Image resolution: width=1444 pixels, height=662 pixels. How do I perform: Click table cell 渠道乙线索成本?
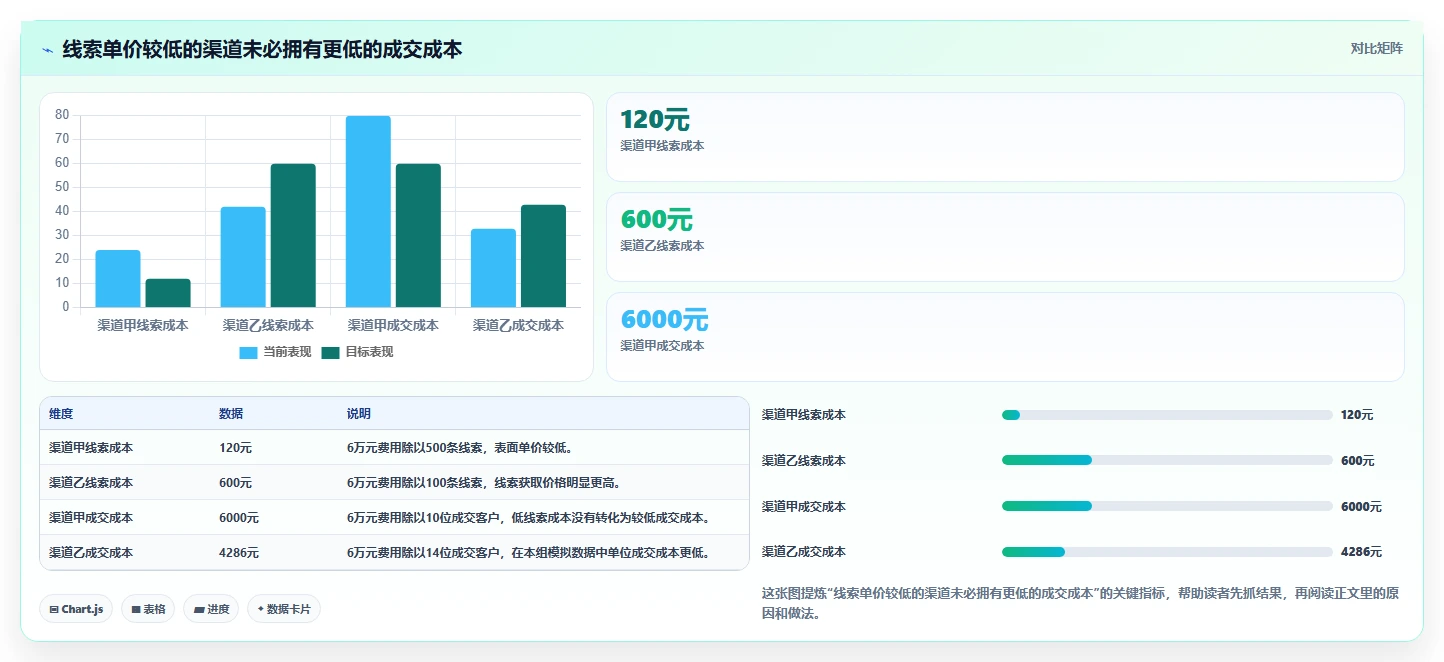[x=91, y=483]
